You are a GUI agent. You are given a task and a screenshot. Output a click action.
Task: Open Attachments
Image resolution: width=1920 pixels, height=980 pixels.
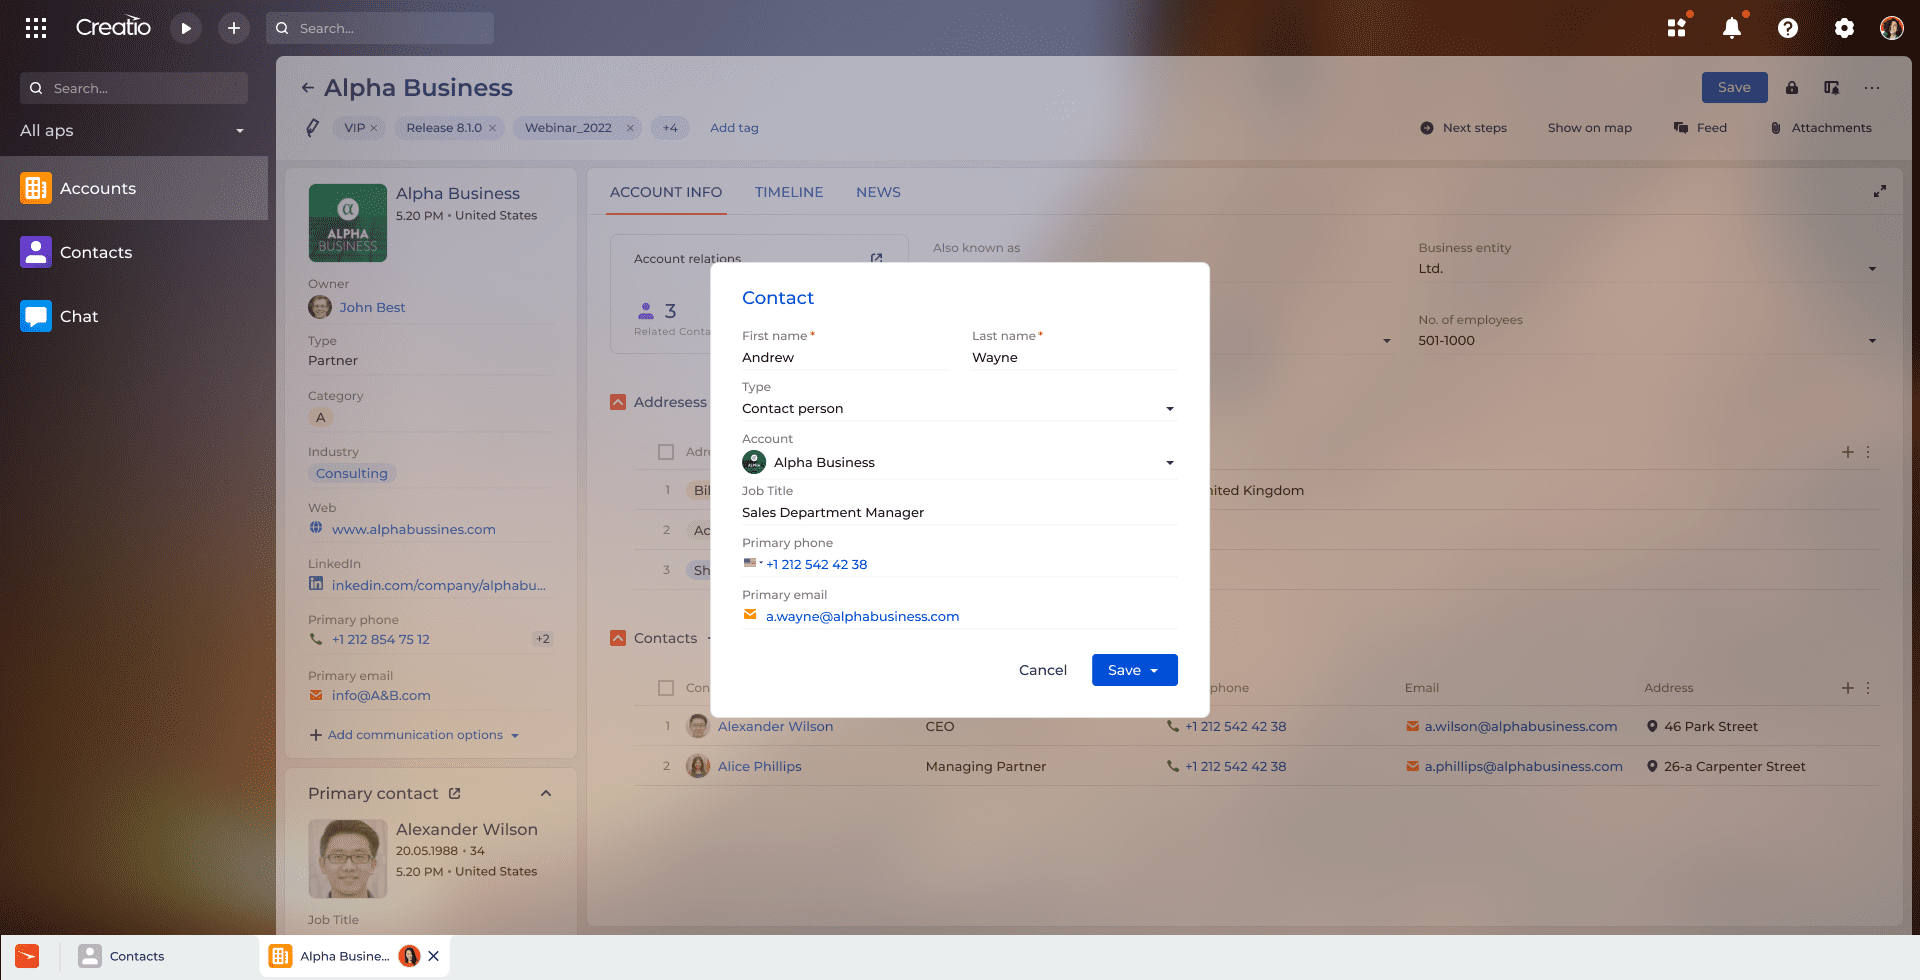tap(1821, 128)
